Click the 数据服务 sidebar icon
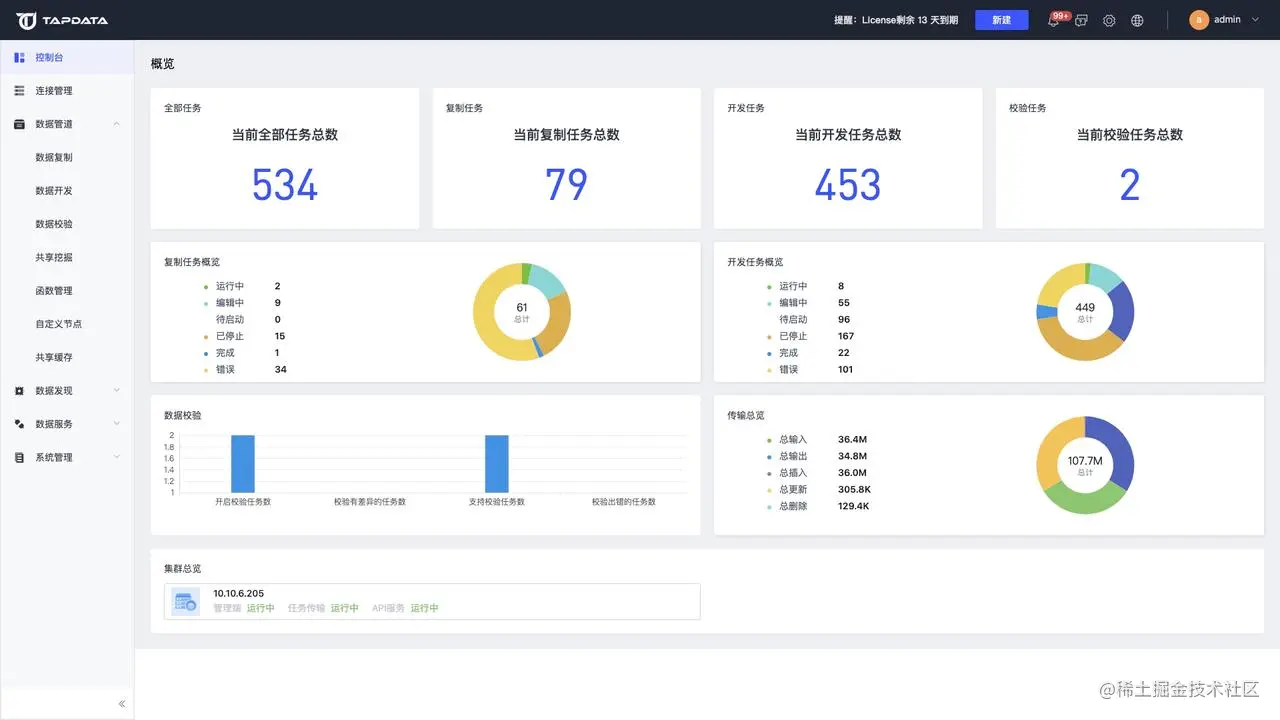 coord(19,424)
